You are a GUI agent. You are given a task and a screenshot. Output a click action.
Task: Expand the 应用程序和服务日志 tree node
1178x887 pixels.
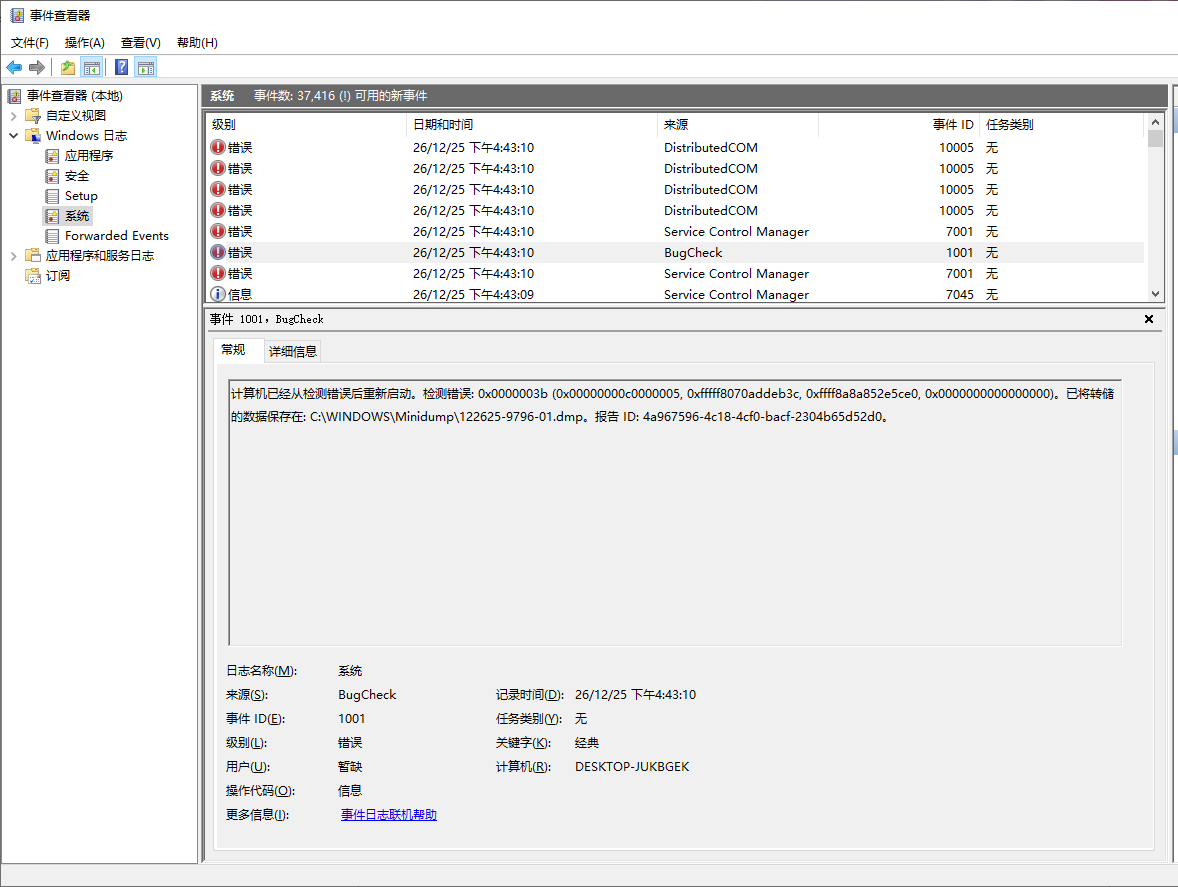tap(14, 256)
